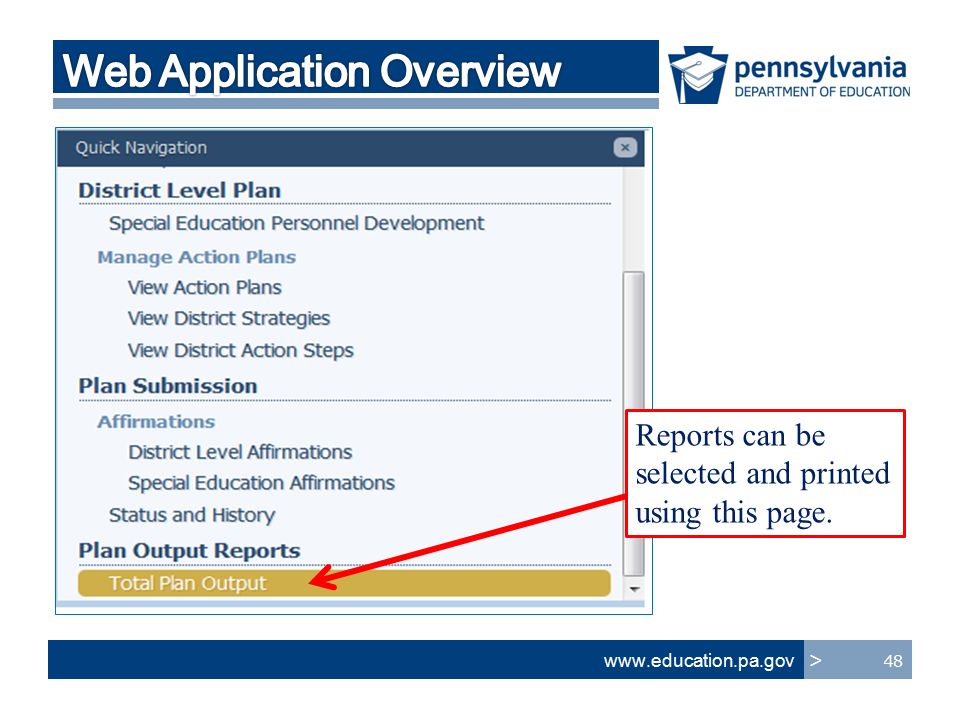
Task: Open District Level Affirmations
Action: pos(240,452)
